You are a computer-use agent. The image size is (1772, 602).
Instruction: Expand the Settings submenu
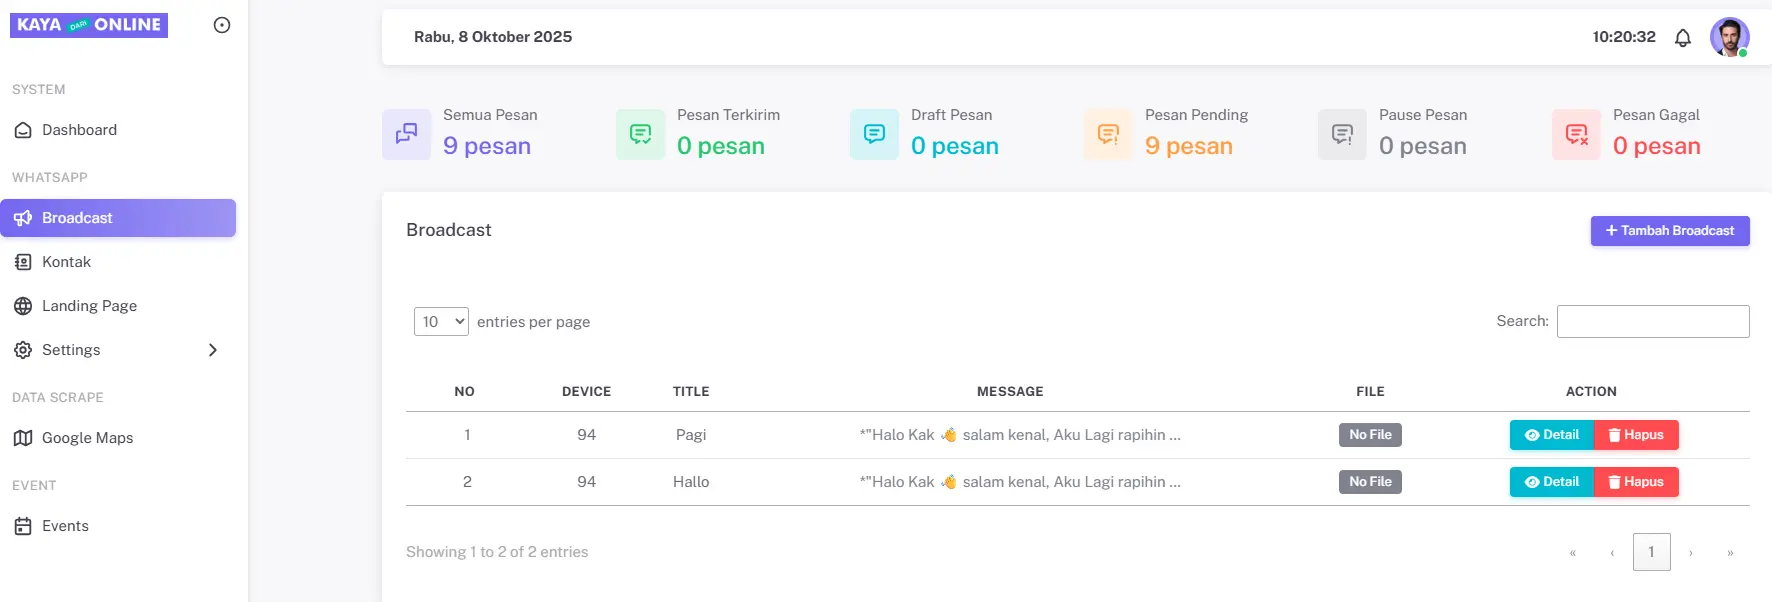point(118,350)
